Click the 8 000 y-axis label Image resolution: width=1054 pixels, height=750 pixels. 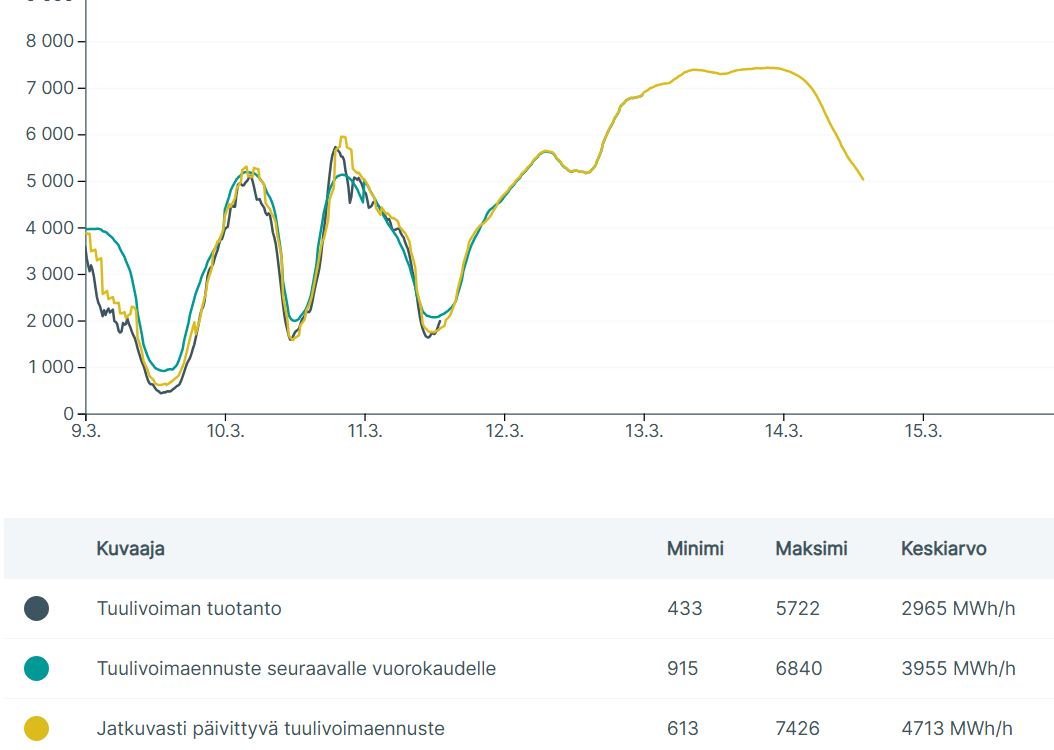(47, 41)
